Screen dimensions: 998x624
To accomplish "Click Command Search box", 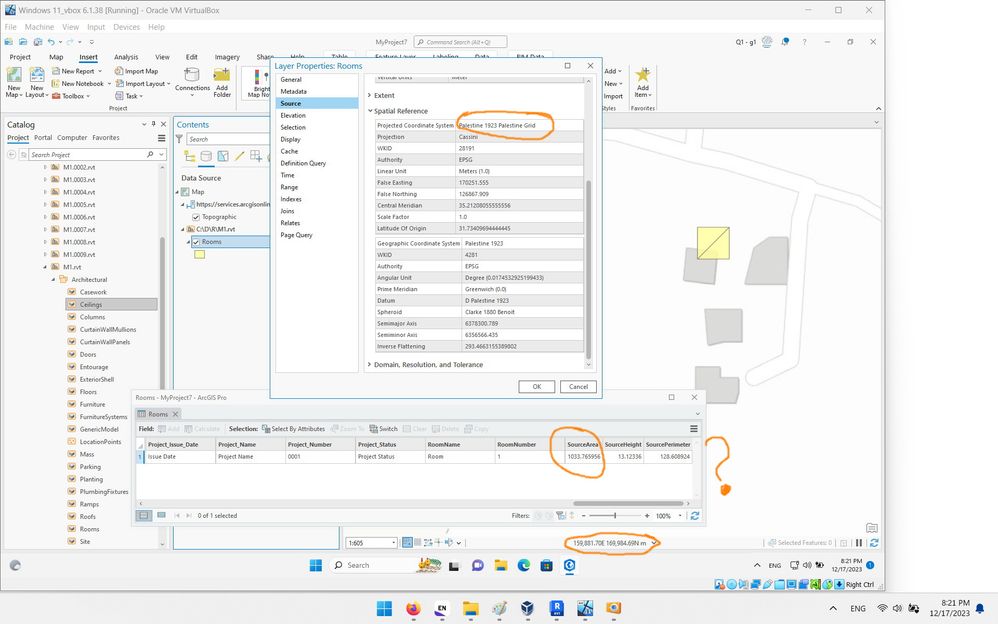I will [x=461, y=42].
